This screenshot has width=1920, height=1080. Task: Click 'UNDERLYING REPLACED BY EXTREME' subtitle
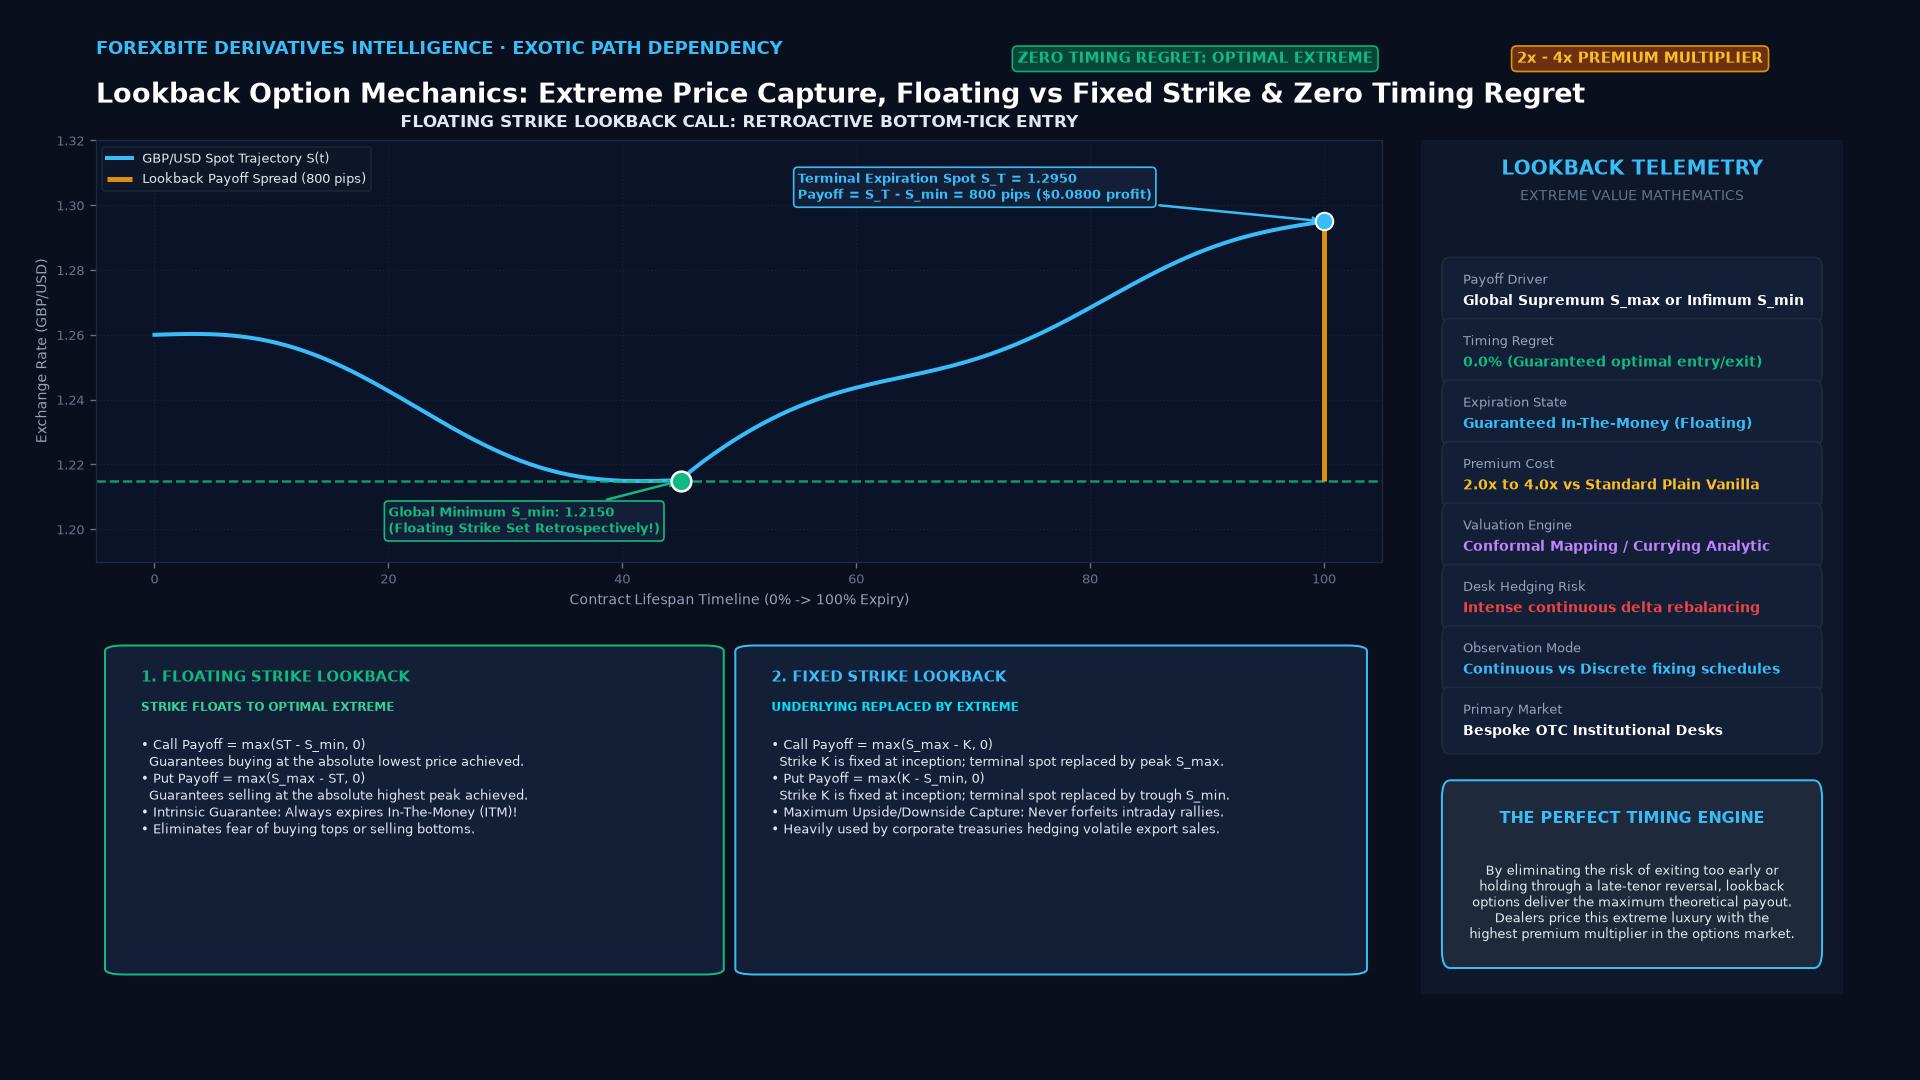click(x=895, y=707)
